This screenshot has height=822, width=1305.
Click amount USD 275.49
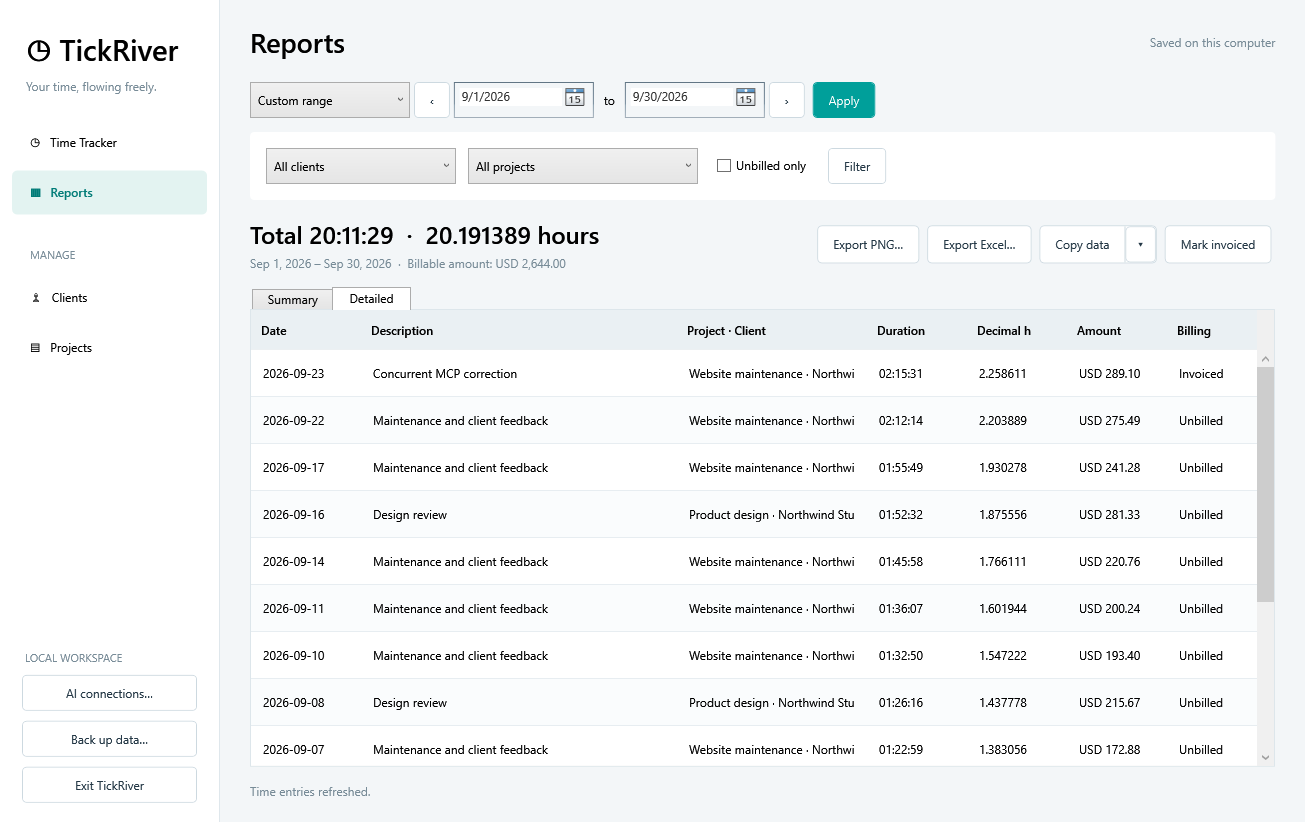1110,421
